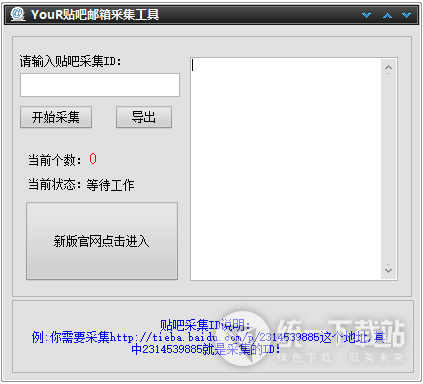This screenshot has width=423, height=384.
Task: Click the example tieba.baidu.com URL text
Action: (214, 337)
